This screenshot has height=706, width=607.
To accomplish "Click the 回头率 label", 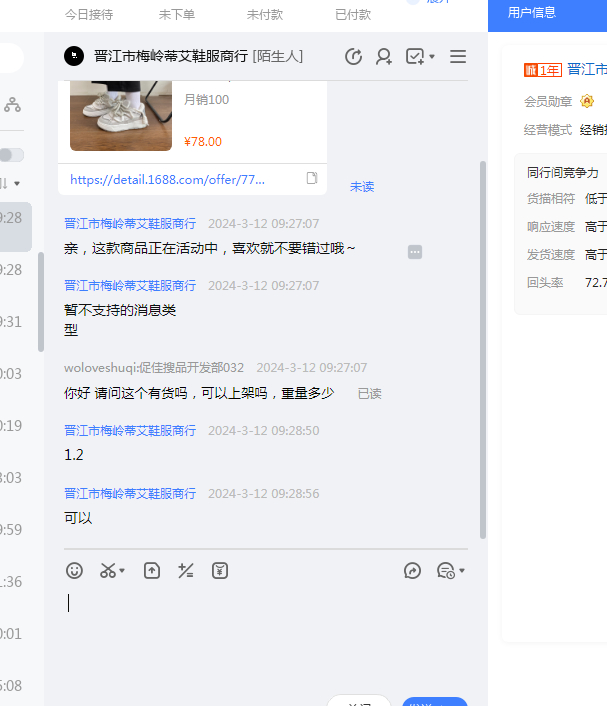I will [545, 283].
